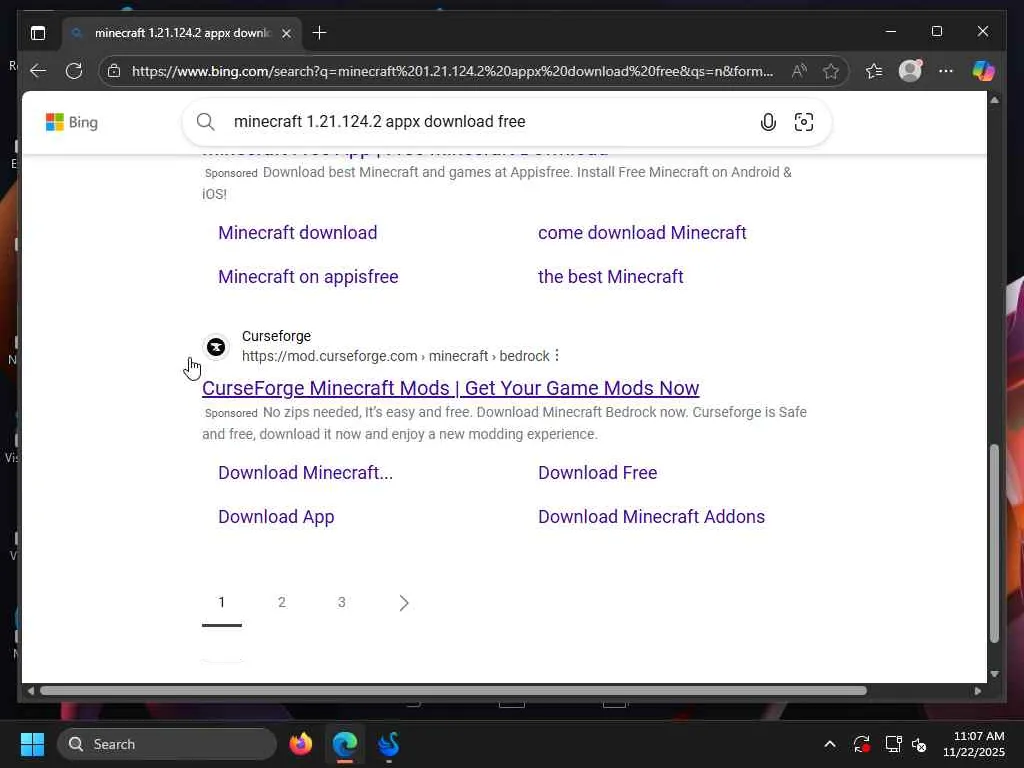Screen dimensions: 1024x768
Task: Open the network display tray icon
Action: 893,744
